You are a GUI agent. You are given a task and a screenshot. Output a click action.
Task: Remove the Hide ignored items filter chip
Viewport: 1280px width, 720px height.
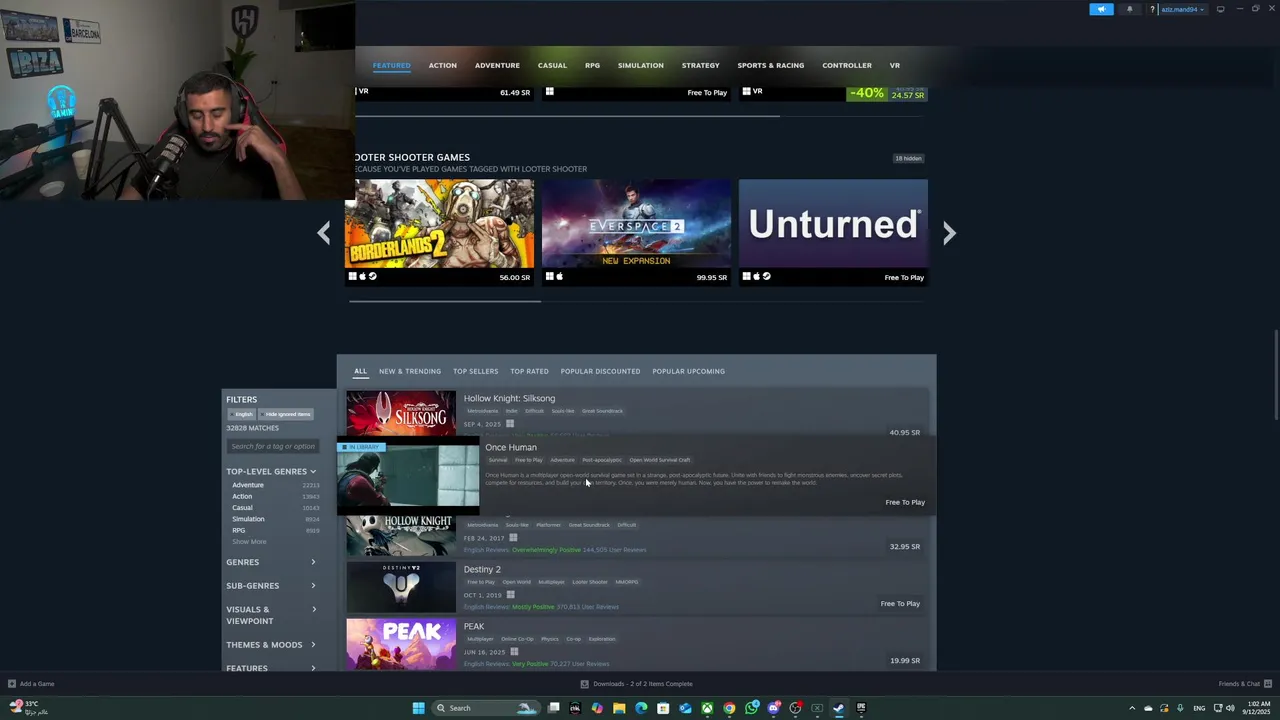coord(287,414)
